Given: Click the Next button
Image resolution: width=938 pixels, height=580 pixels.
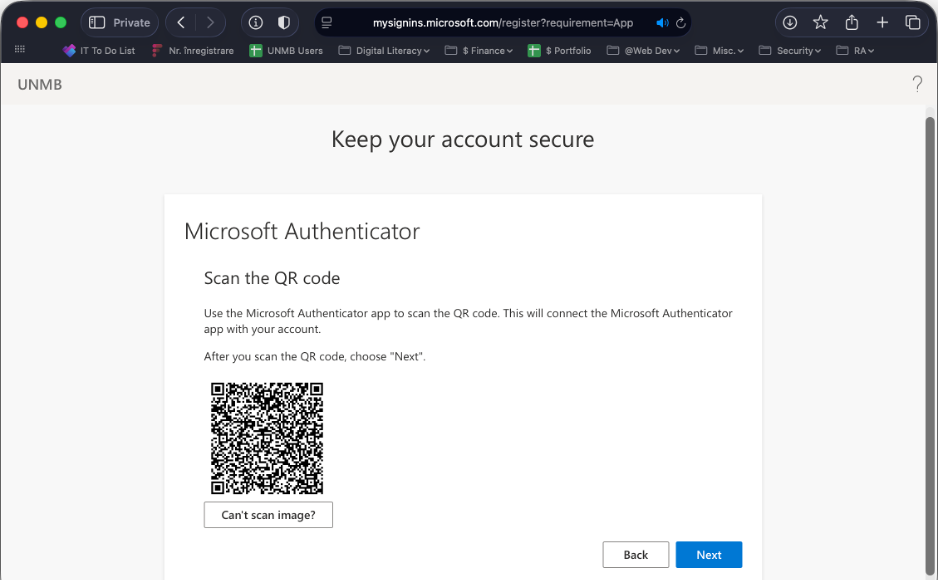Looking at the screenshot, I should coord(708,555).
